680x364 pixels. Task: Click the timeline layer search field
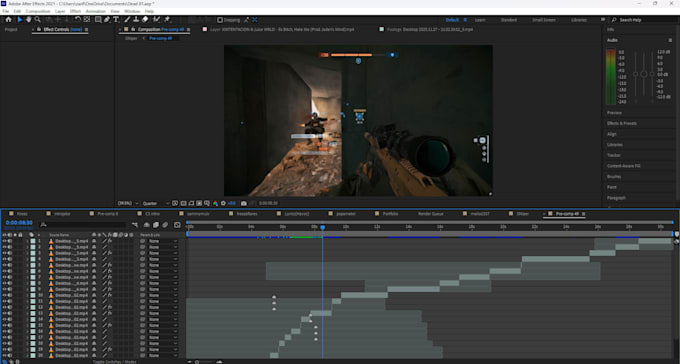(82, 225)
